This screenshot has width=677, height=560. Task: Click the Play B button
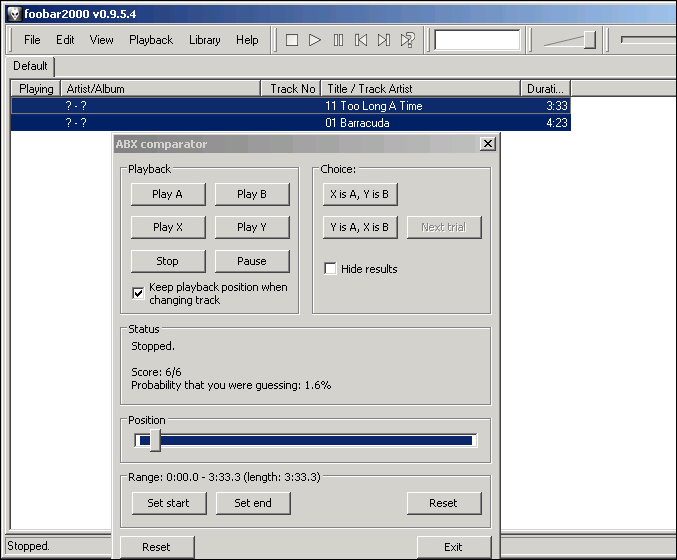pyautogui.click(x=252, y=194)
